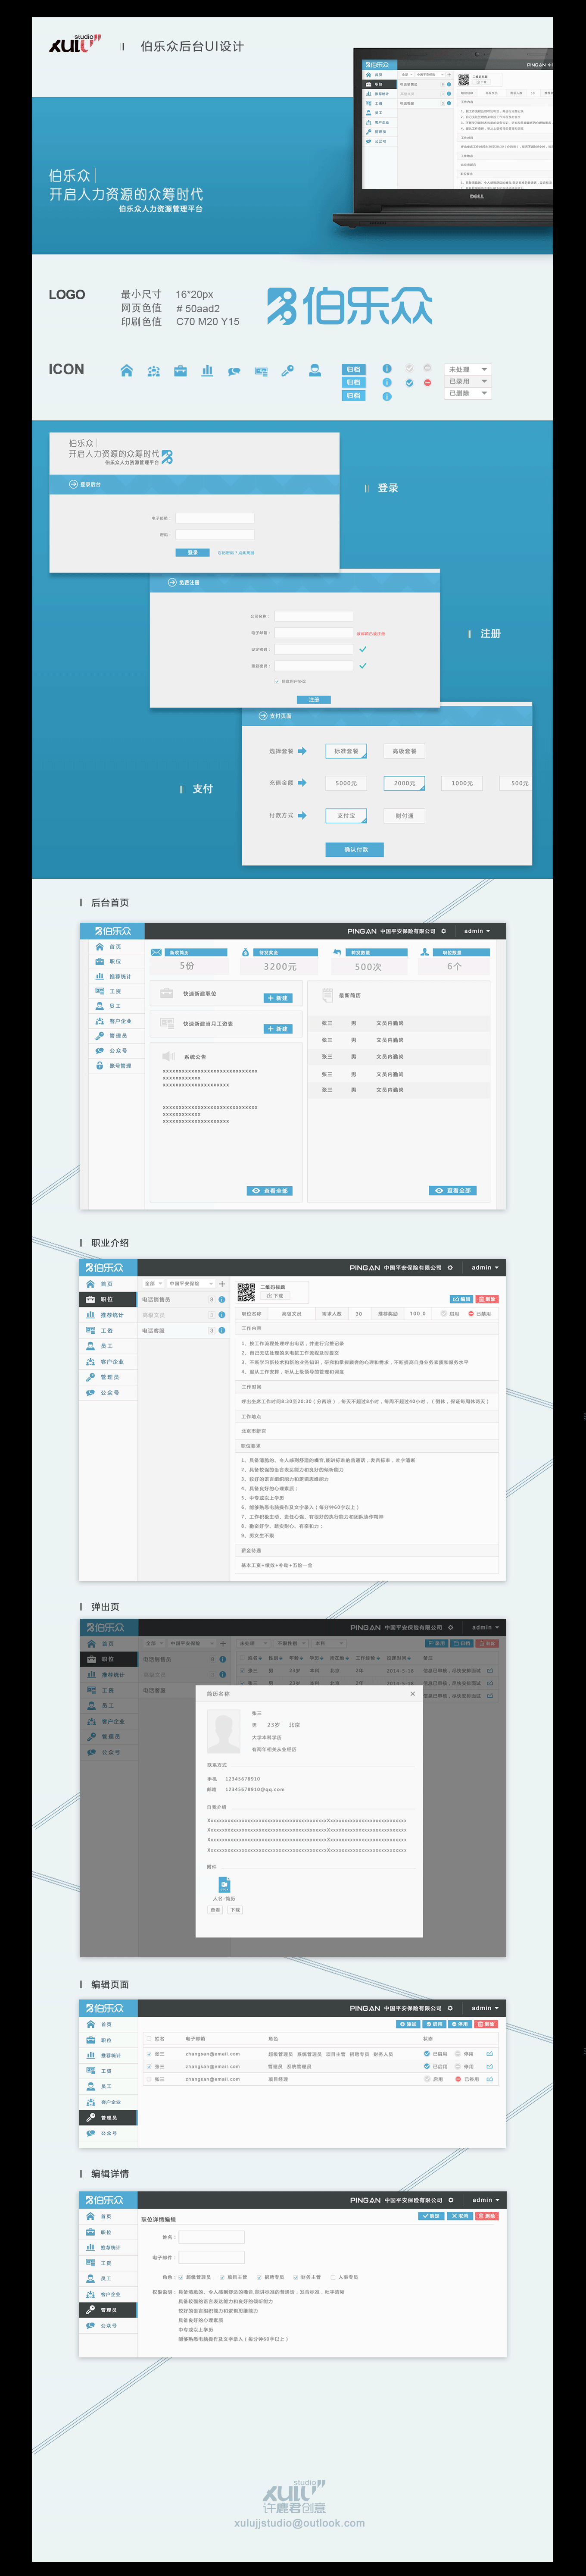
Task: Select the 标准套餐 plan option
Action: pos(346,751)
